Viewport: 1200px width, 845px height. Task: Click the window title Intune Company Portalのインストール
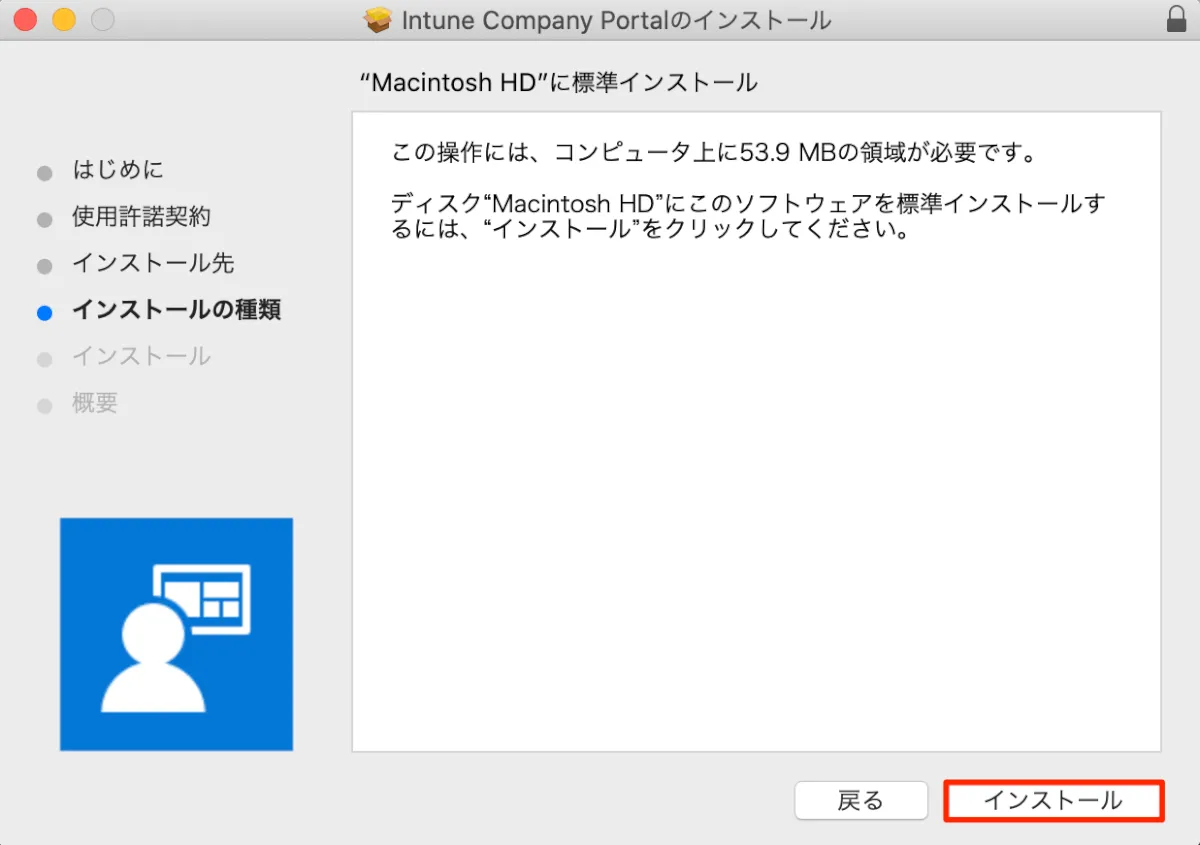coord(616,20)
